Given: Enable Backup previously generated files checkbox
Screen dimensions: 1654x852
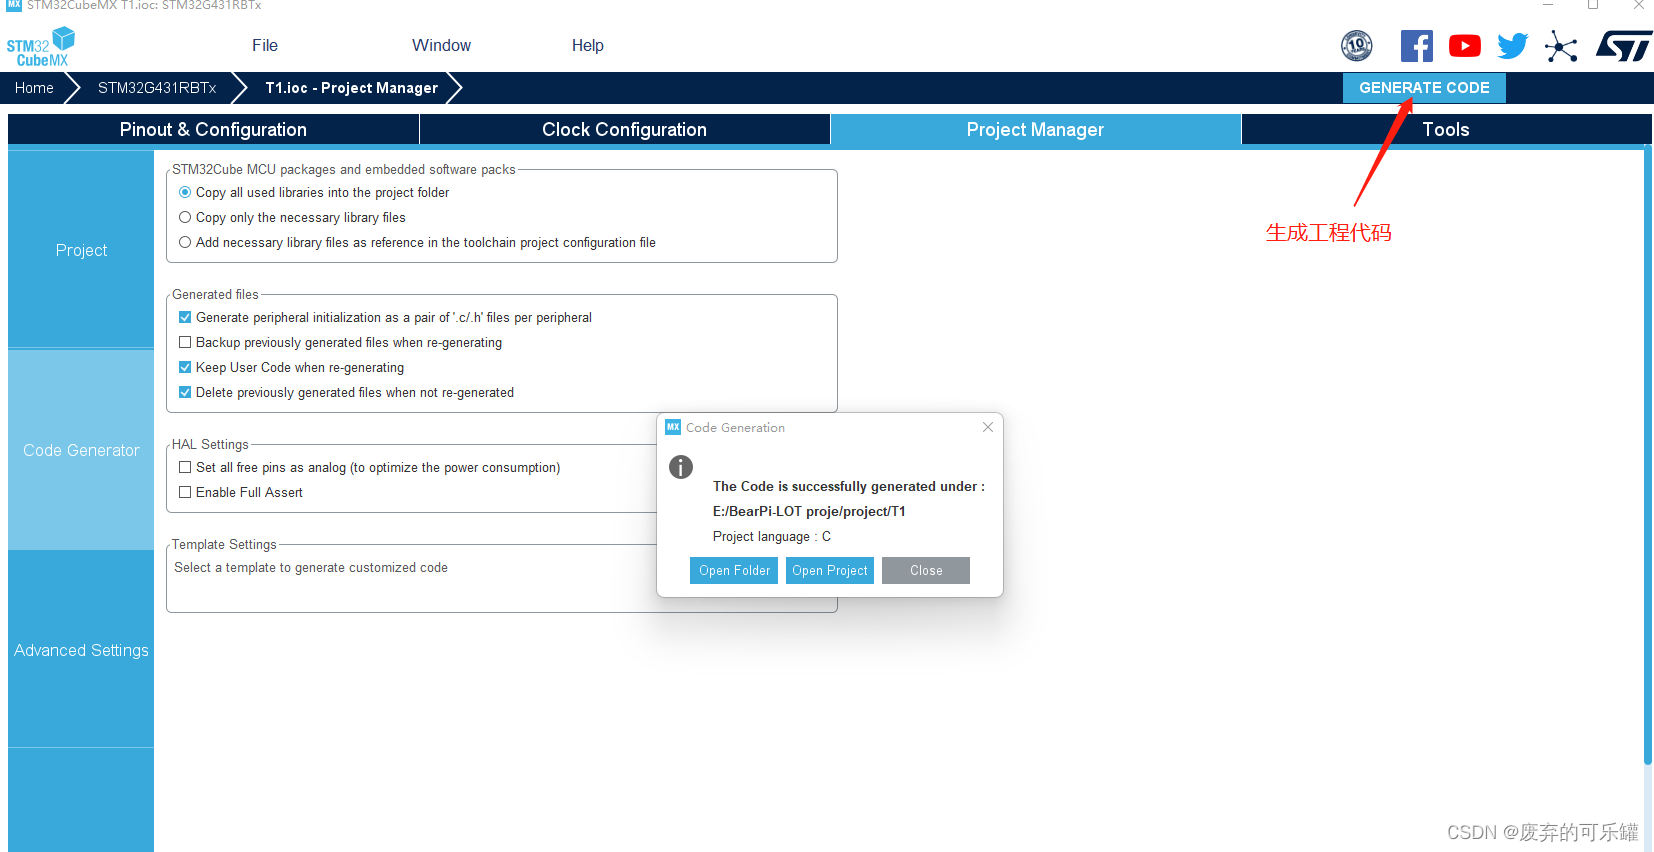Looking at the screenshot, I should [x=185, y=342].
